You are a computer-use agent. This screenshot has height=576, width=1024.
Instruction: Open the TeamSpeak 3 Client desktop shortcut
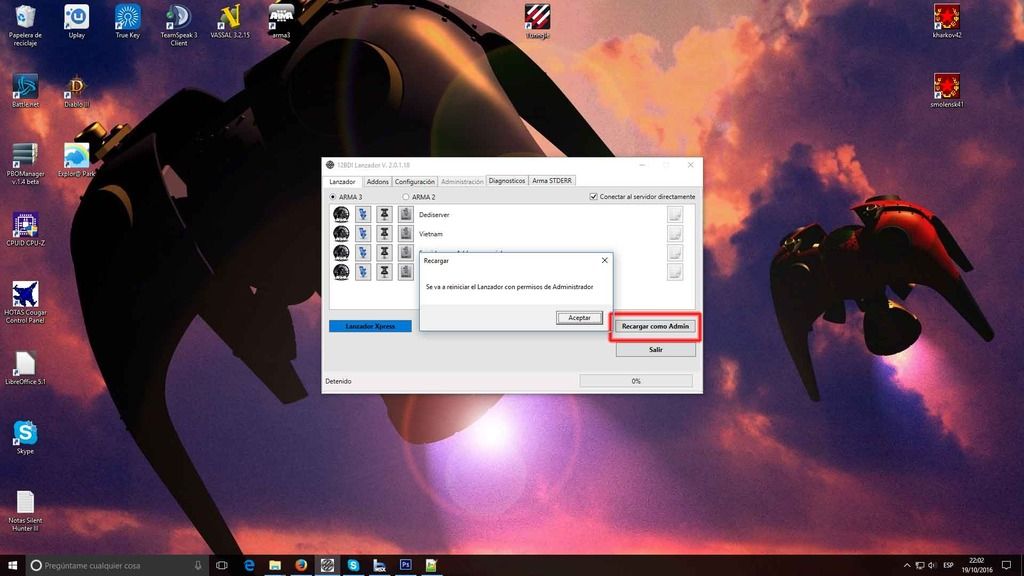pyautogui.click(x=178, y=25)
